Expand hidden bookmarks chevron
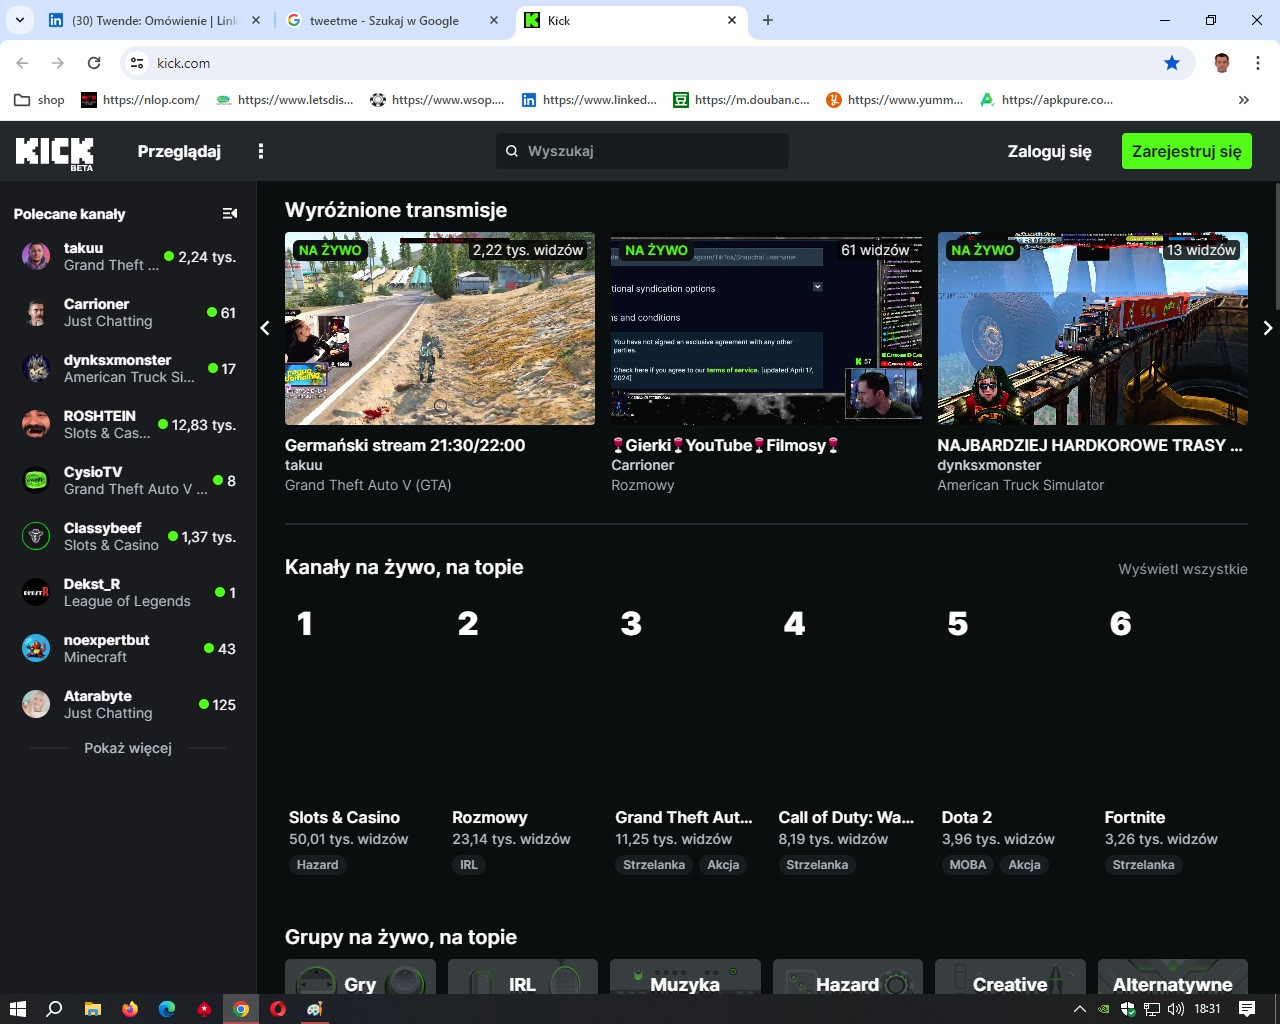Viewport: 1280px width, 1024px height. (1243, 99)
